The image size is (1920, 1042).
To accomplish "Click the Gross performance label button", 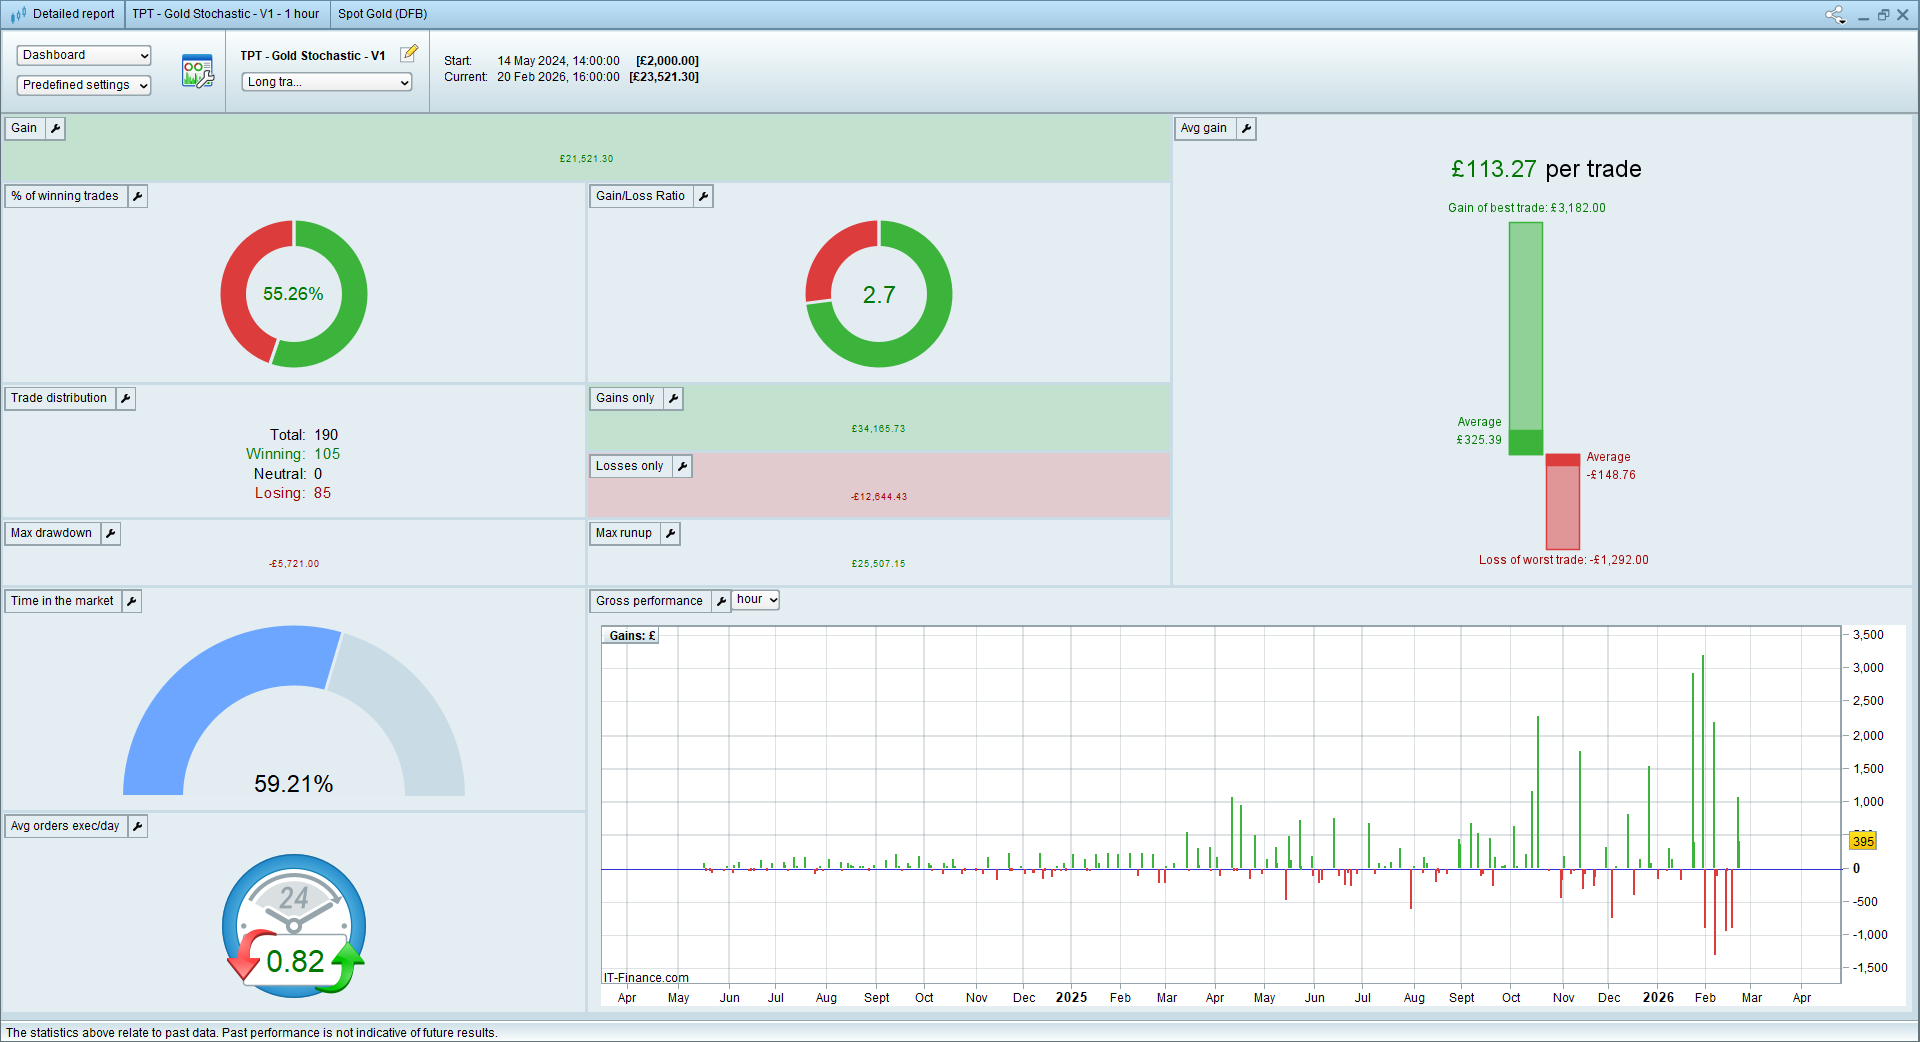I will click(649, 601).
